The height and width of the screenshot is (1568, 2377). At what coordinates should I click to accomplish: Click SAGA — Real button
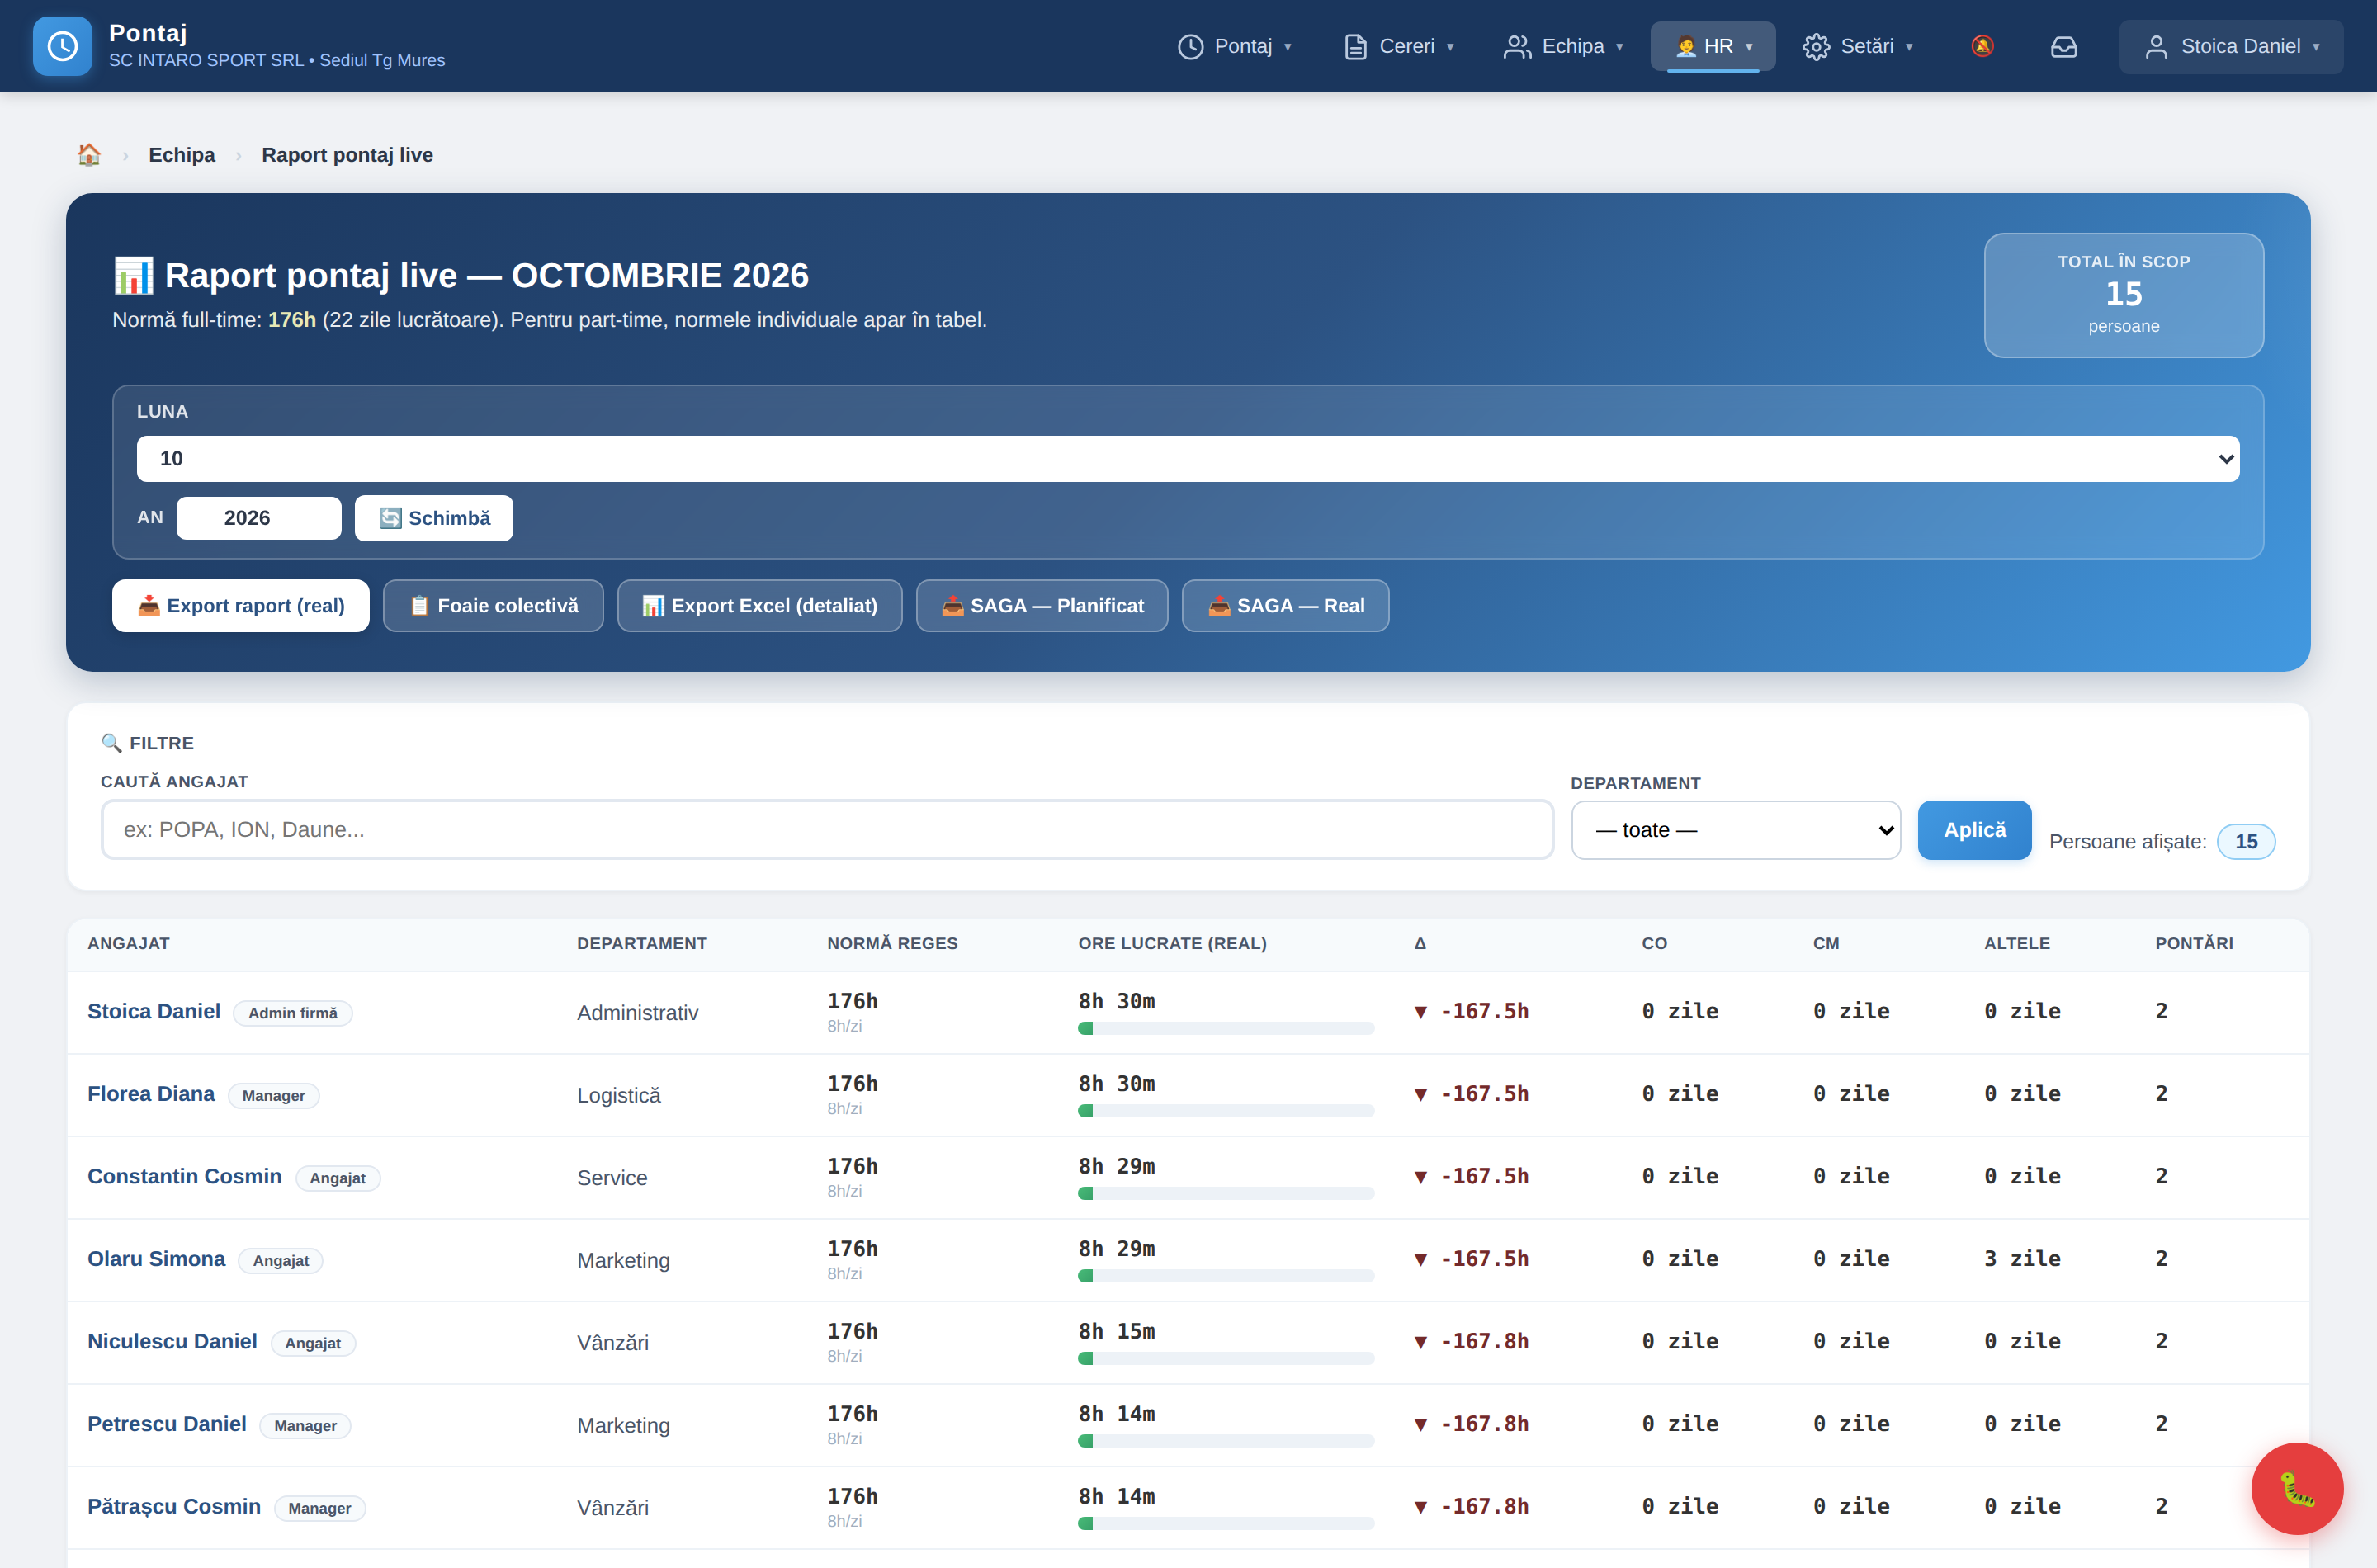coord(1285,606)
